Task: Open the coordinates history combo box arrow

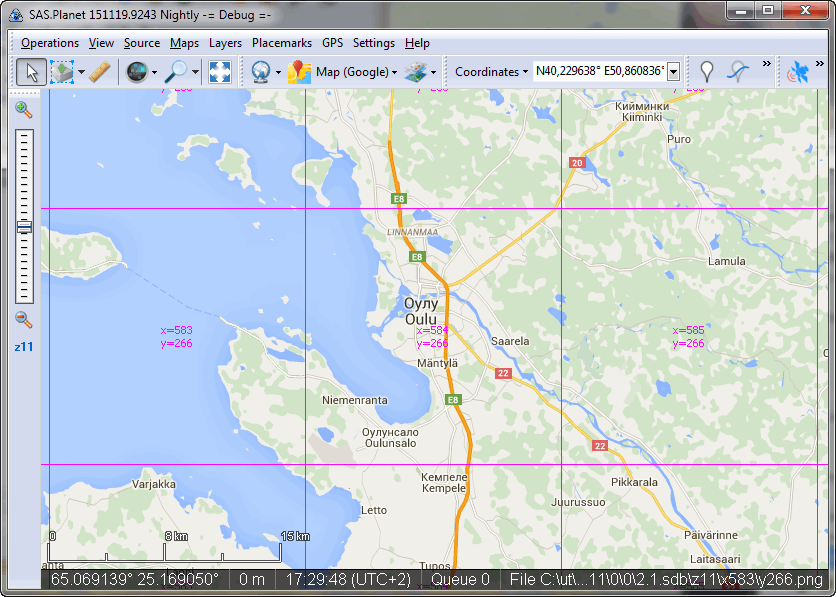Action: click(673, 72)
